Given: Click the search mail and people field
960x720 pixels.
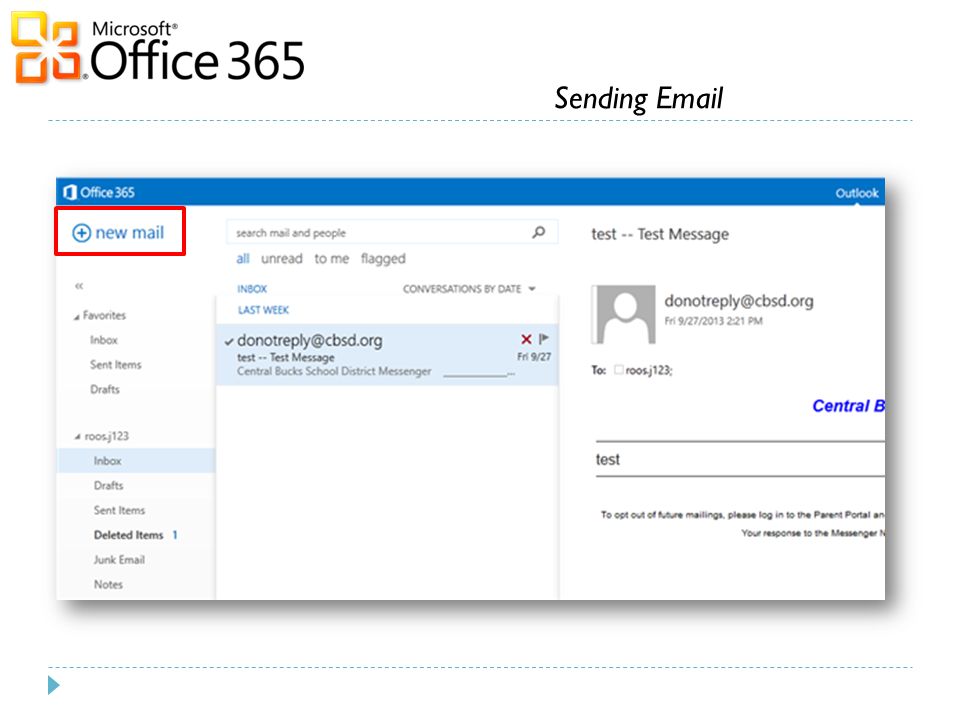Looking at the screenshot, I should (x=392, y=233).
